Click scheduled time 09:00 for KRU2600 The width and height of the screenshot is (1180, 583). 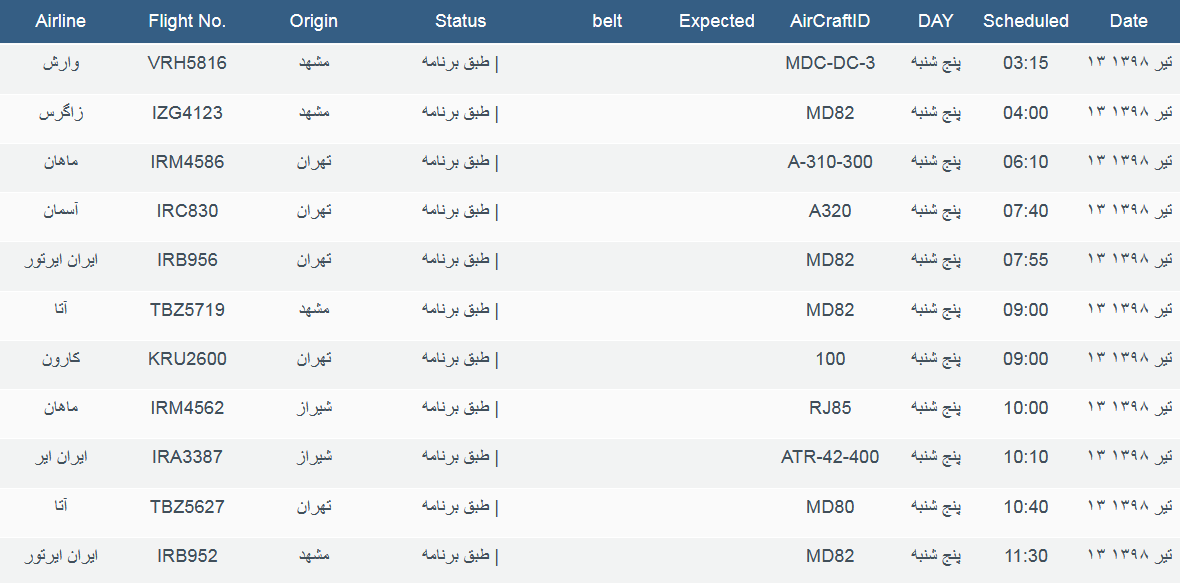(1026, 359)
